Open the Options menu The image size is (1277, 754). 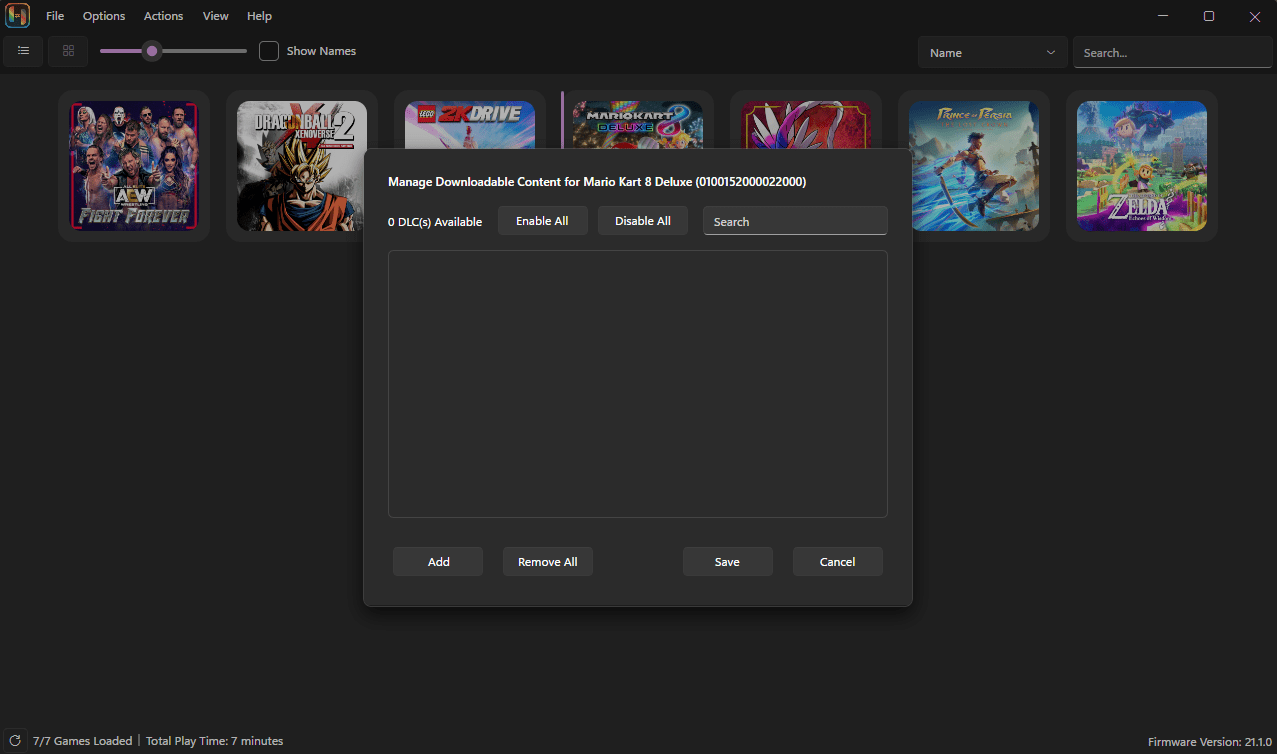pos(104,16)
